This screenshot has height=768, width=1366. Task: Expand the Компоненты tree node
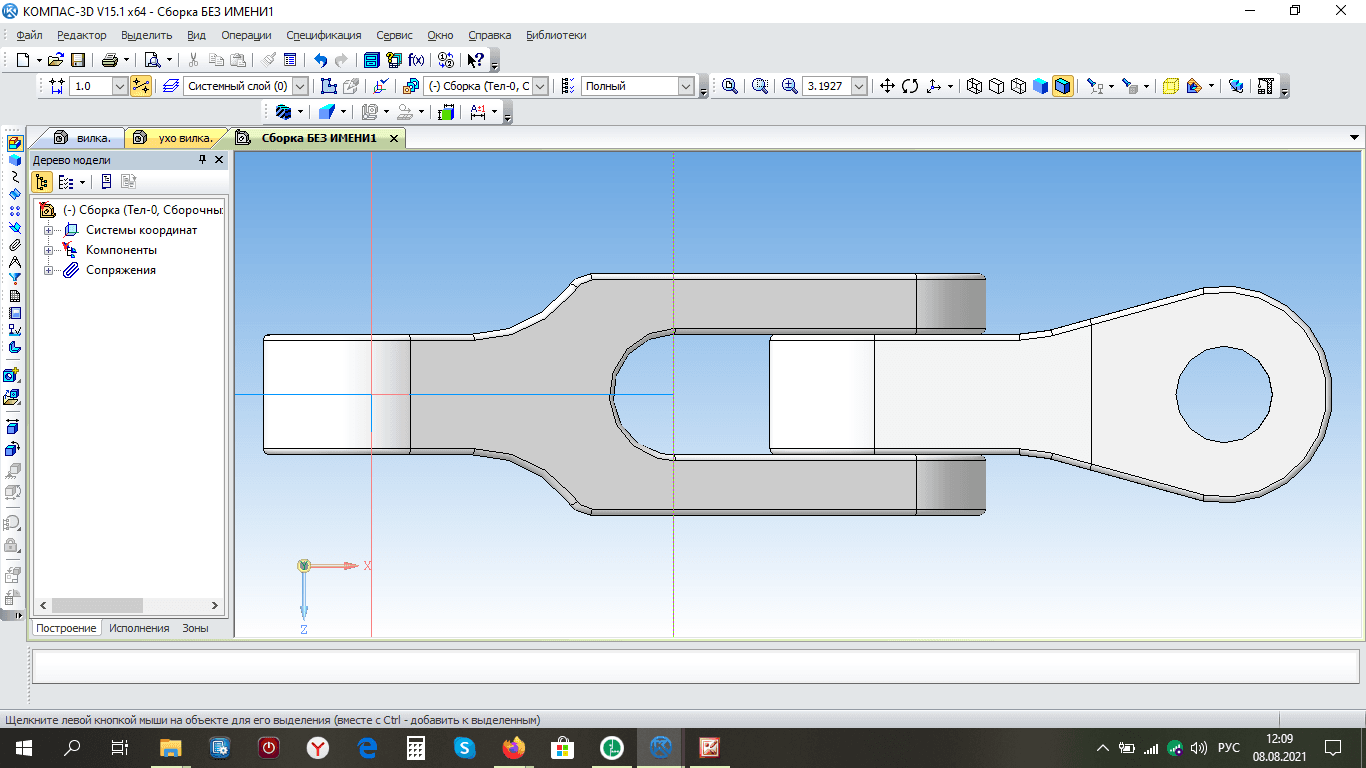pos(48,250)
